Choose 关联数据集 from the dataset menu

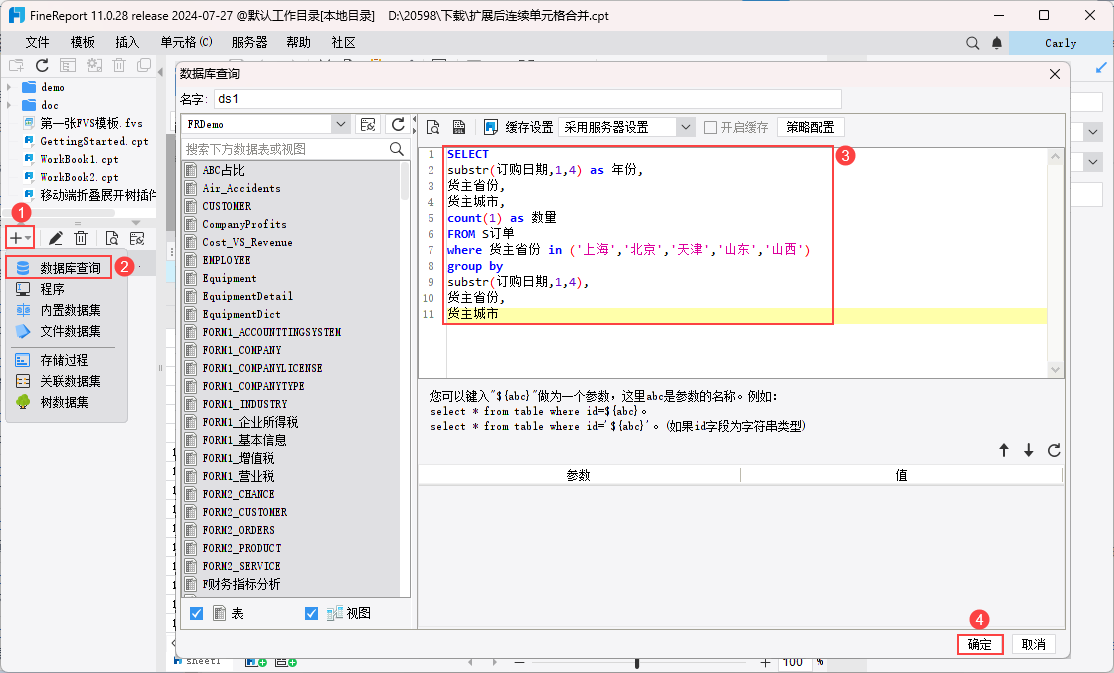[70, 382]
